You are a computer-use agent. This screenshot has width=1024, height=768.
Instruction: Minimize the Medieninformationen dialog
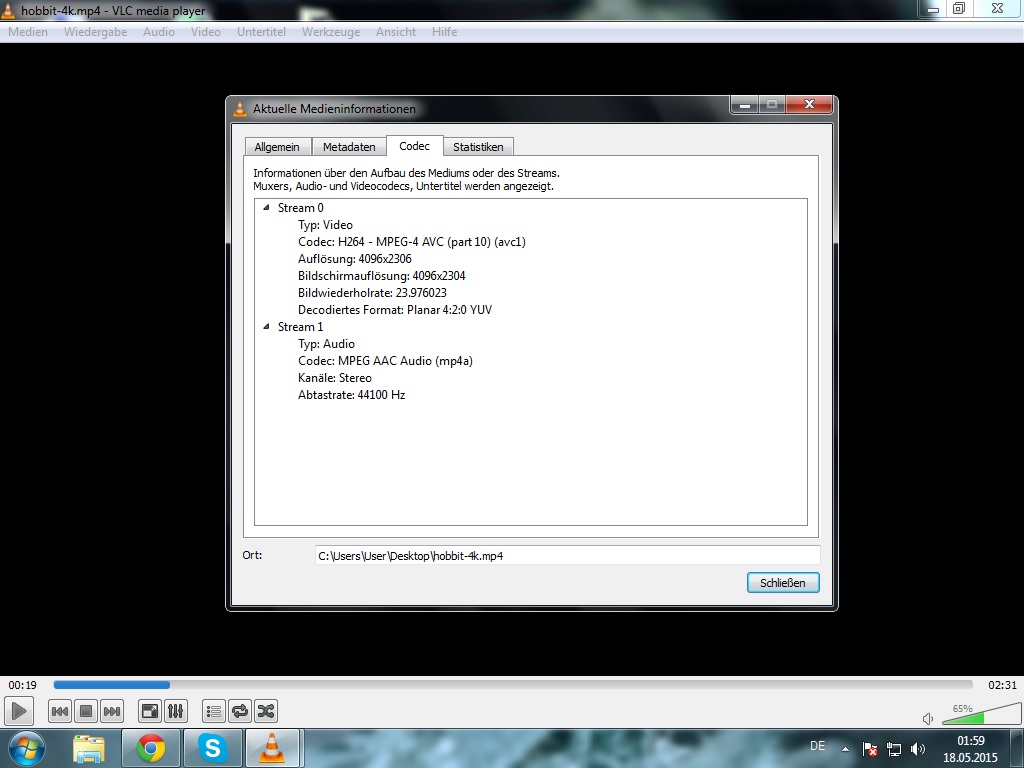coord(744,104)
